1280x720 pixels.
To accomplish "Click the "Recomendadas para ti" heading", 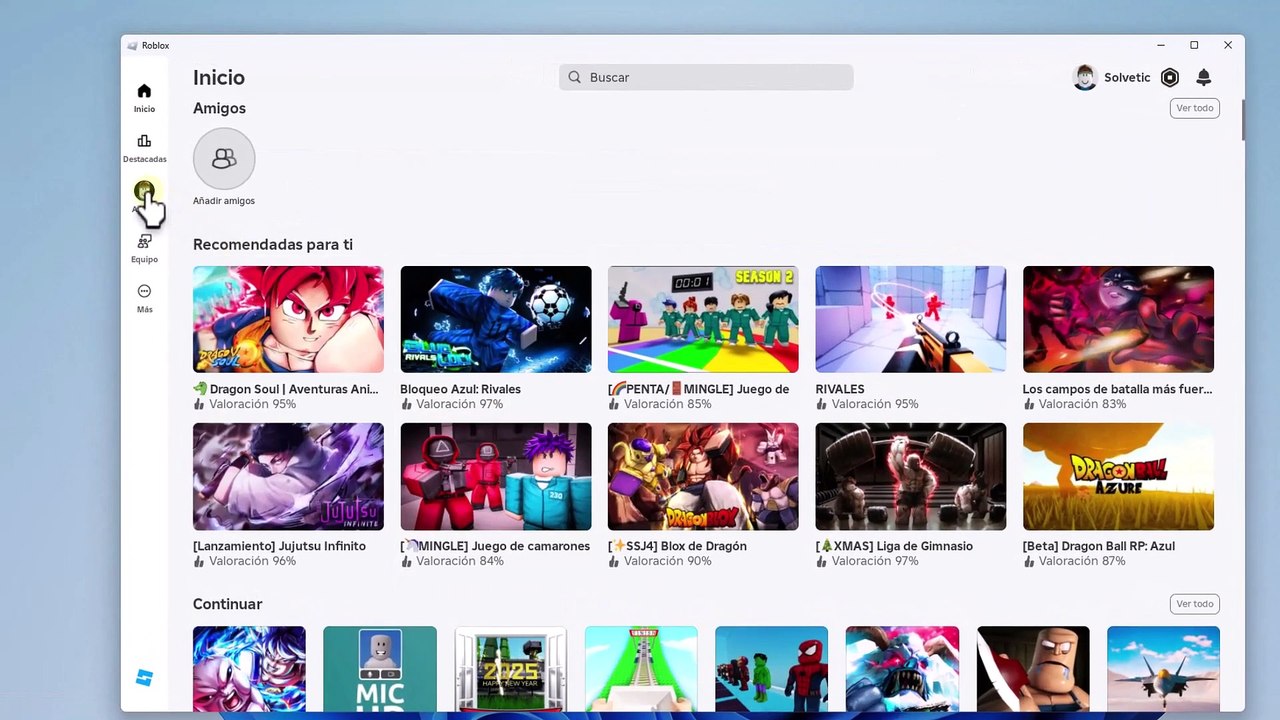I will (x=273, y=245).
